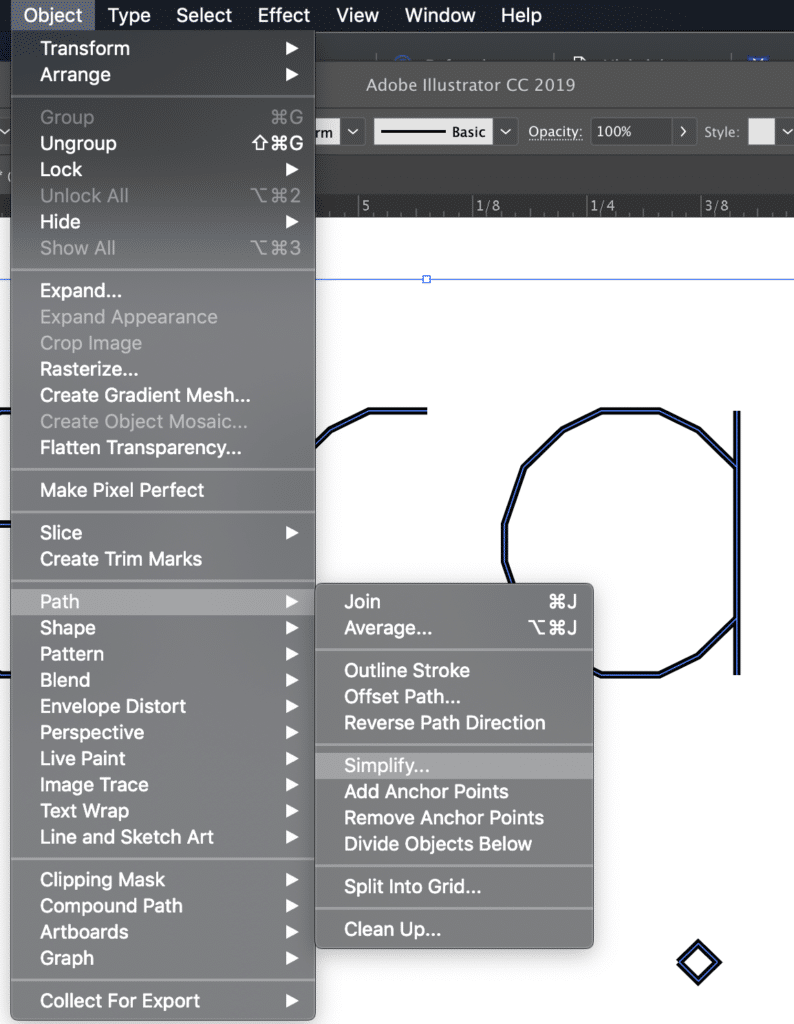This screenshot has width=794, height=1024.
Task: Select Join in the Path submenu
Action: tap(454, 601)
